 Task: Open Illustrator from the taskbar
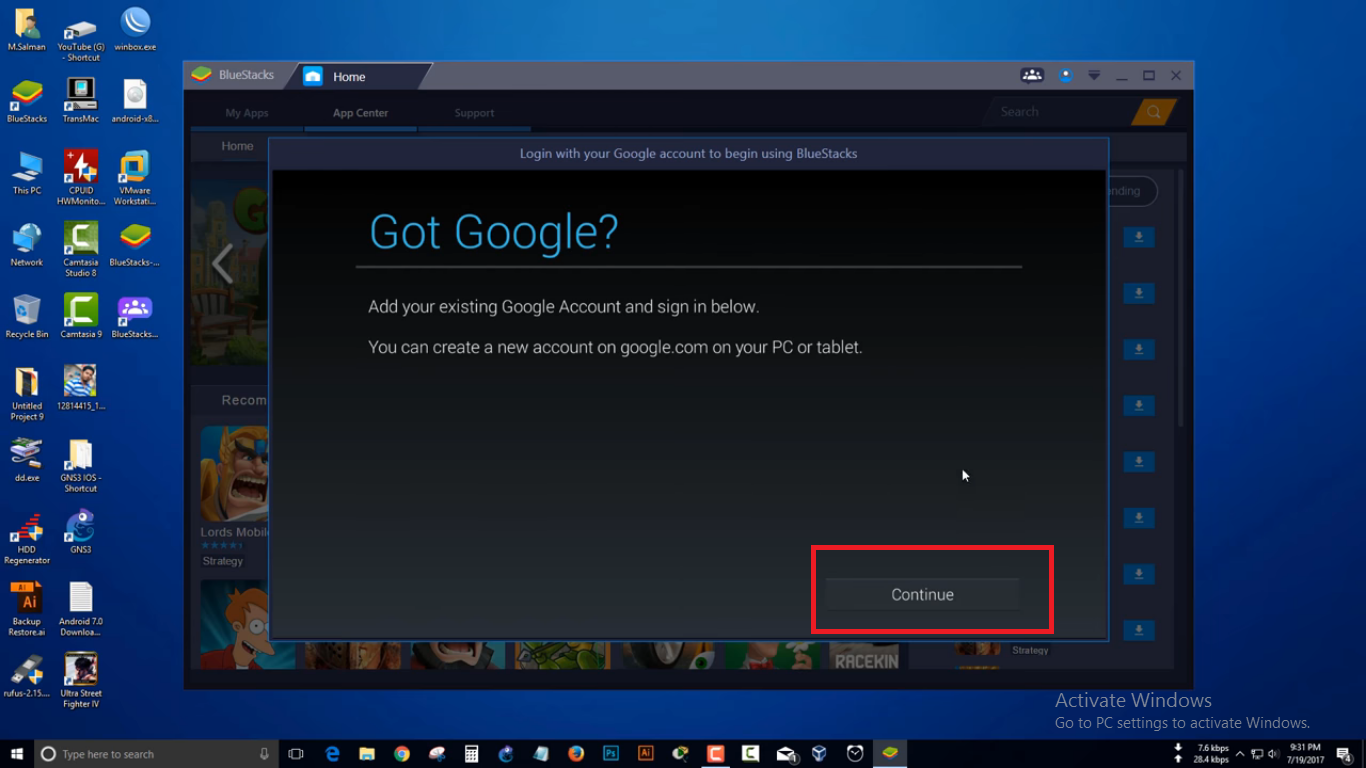[x=646, y=754]
